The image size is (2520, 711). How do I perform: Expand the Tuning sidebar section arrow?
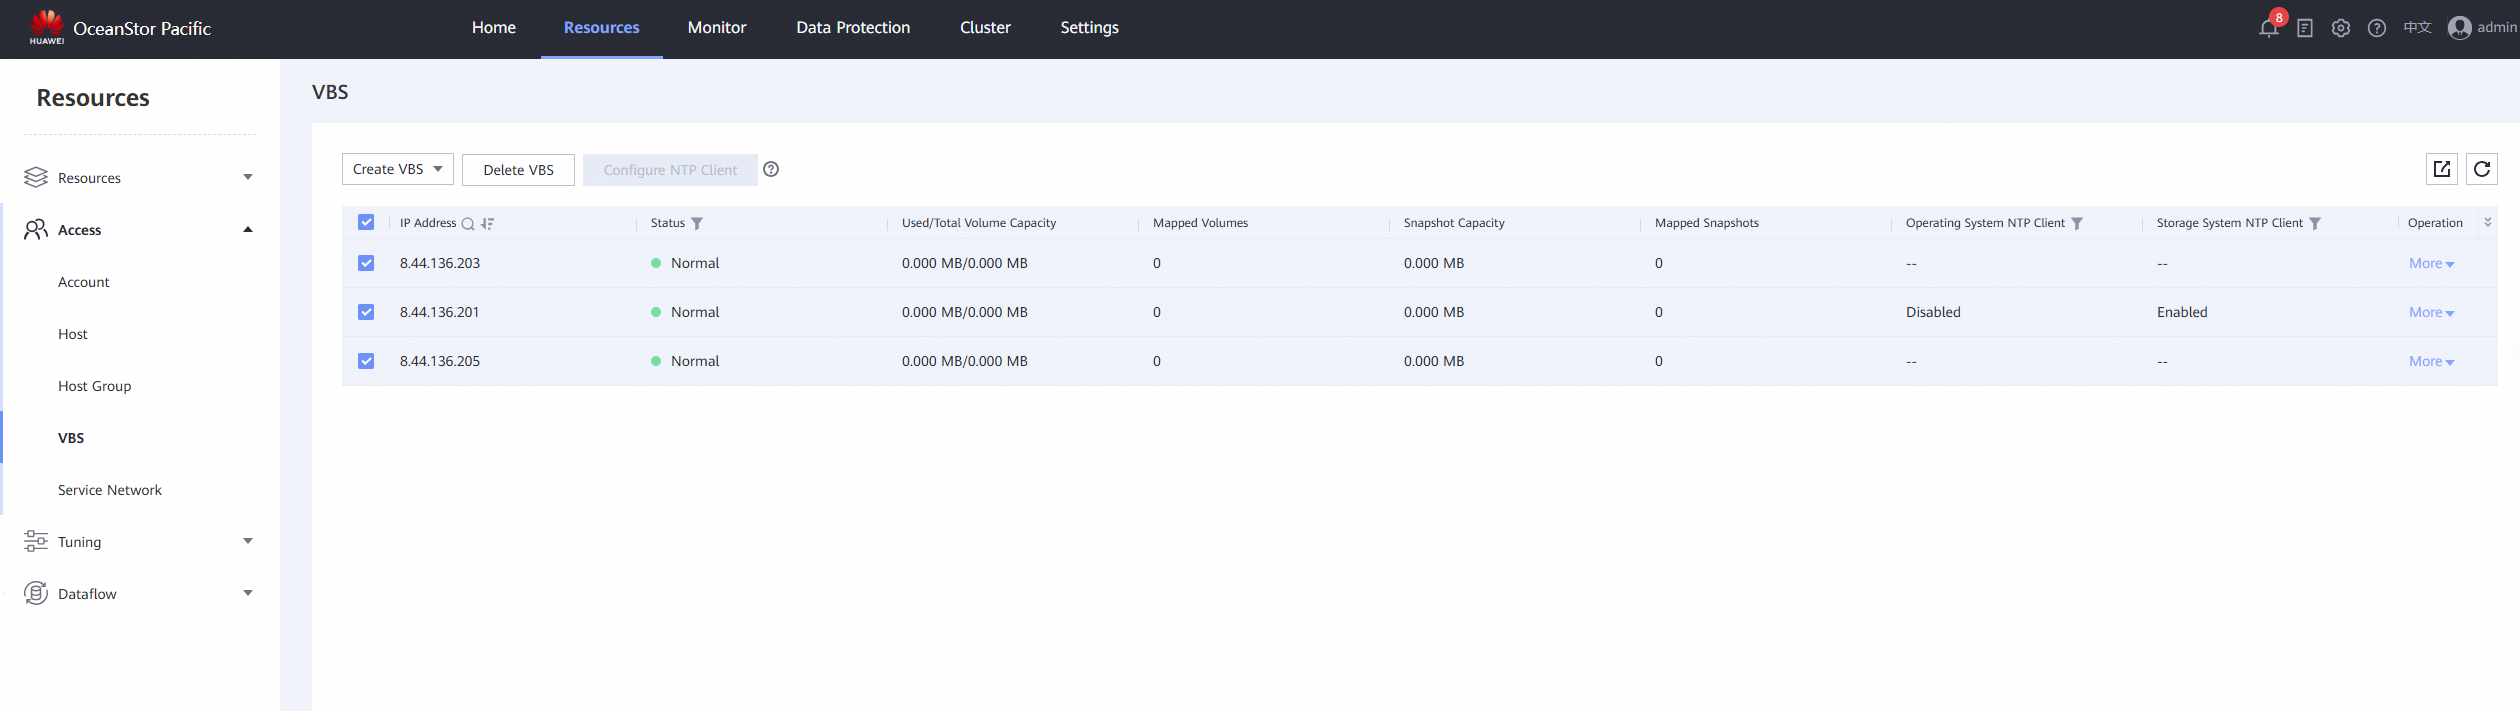[x=248, y=541]
